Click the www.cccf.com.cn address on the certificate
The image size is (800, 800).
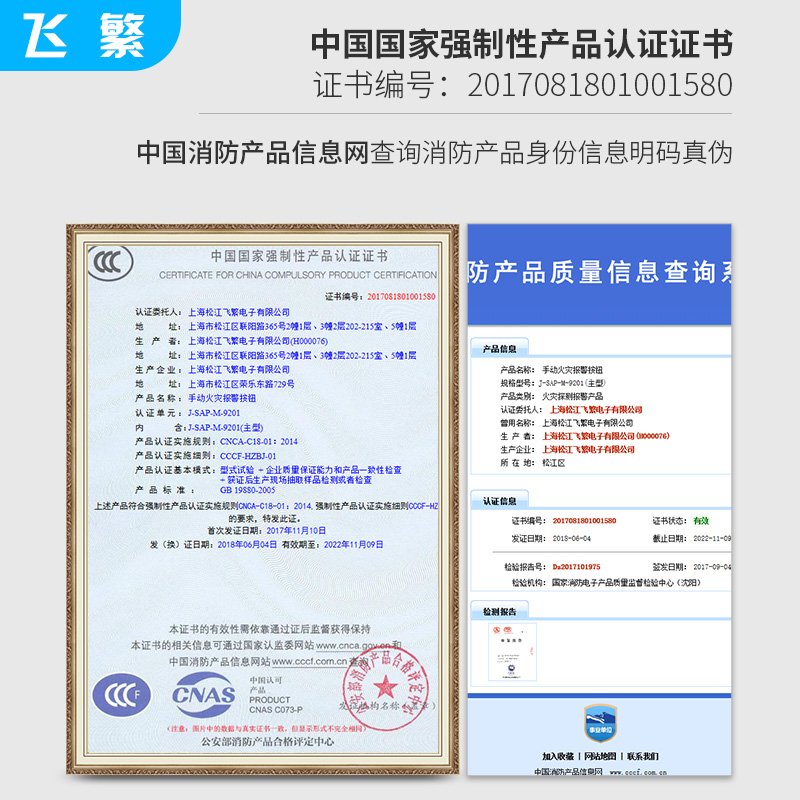click(x=309, y=662)
